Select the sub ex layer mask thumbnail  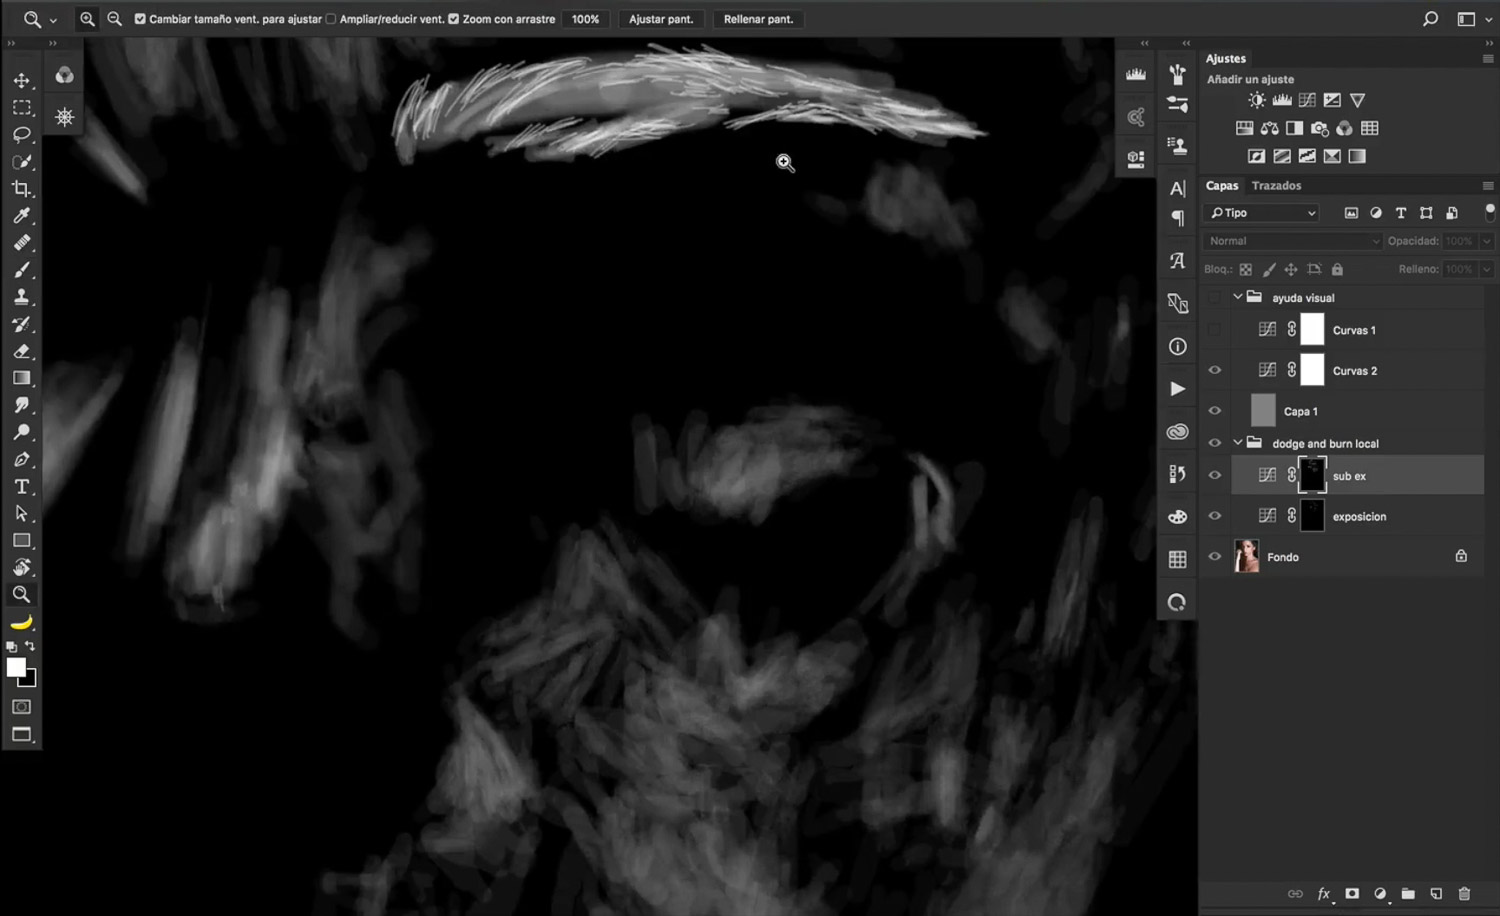[x=1312, y=475]
